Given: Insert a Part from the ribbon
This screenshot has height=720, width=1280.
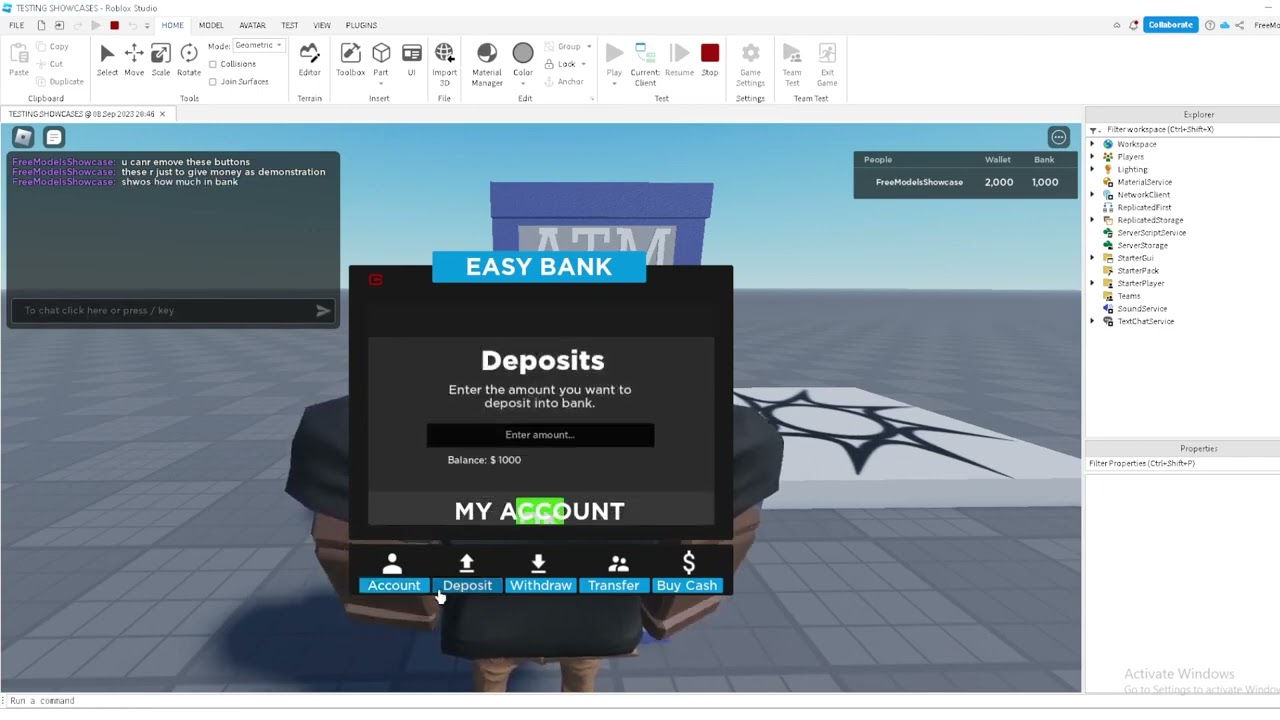Looking at the screenshot, I should click(381, 60).
